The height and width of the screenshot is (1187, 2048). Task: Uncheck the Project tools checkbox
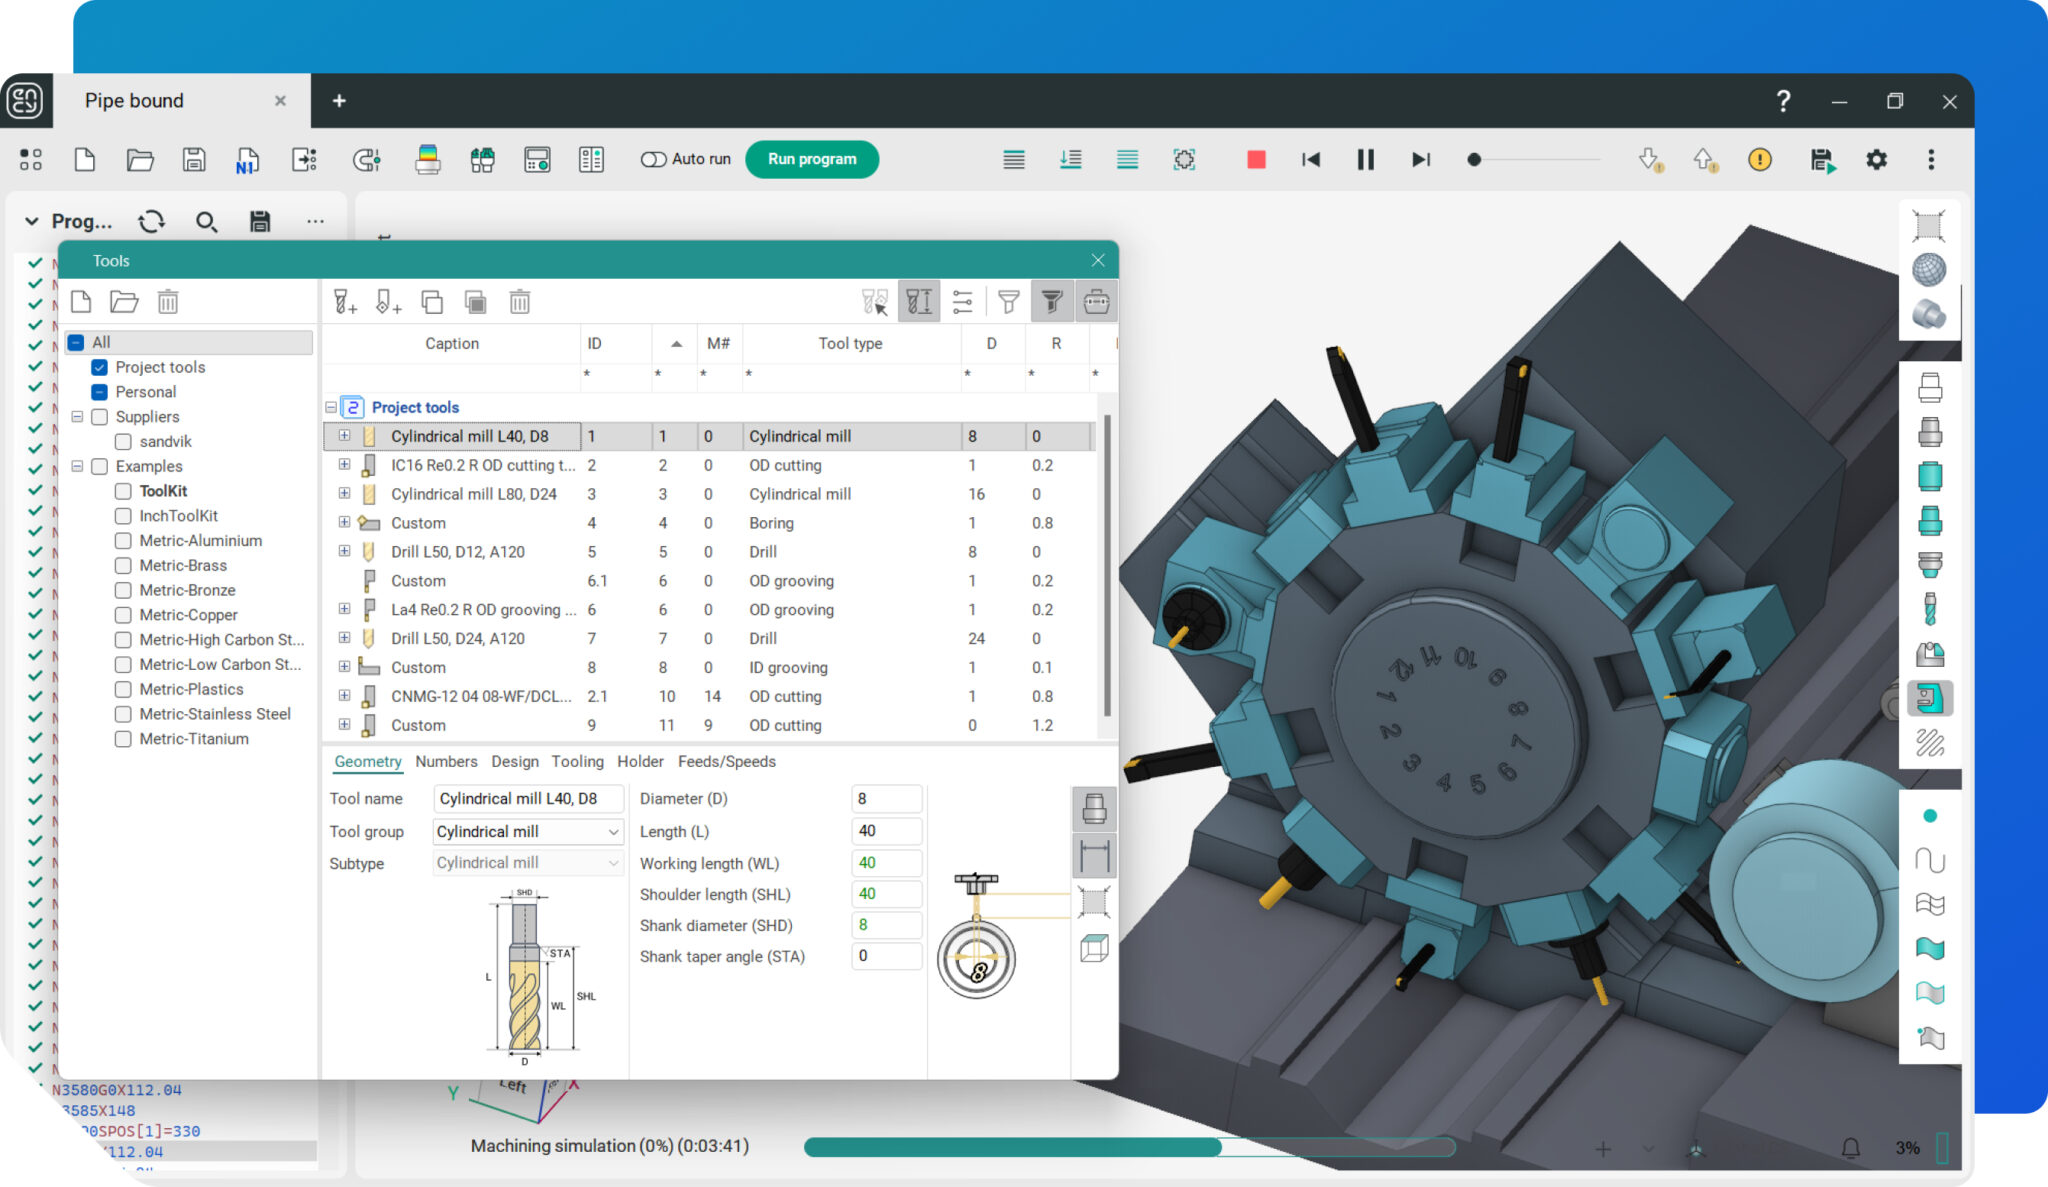pos(100,367)
